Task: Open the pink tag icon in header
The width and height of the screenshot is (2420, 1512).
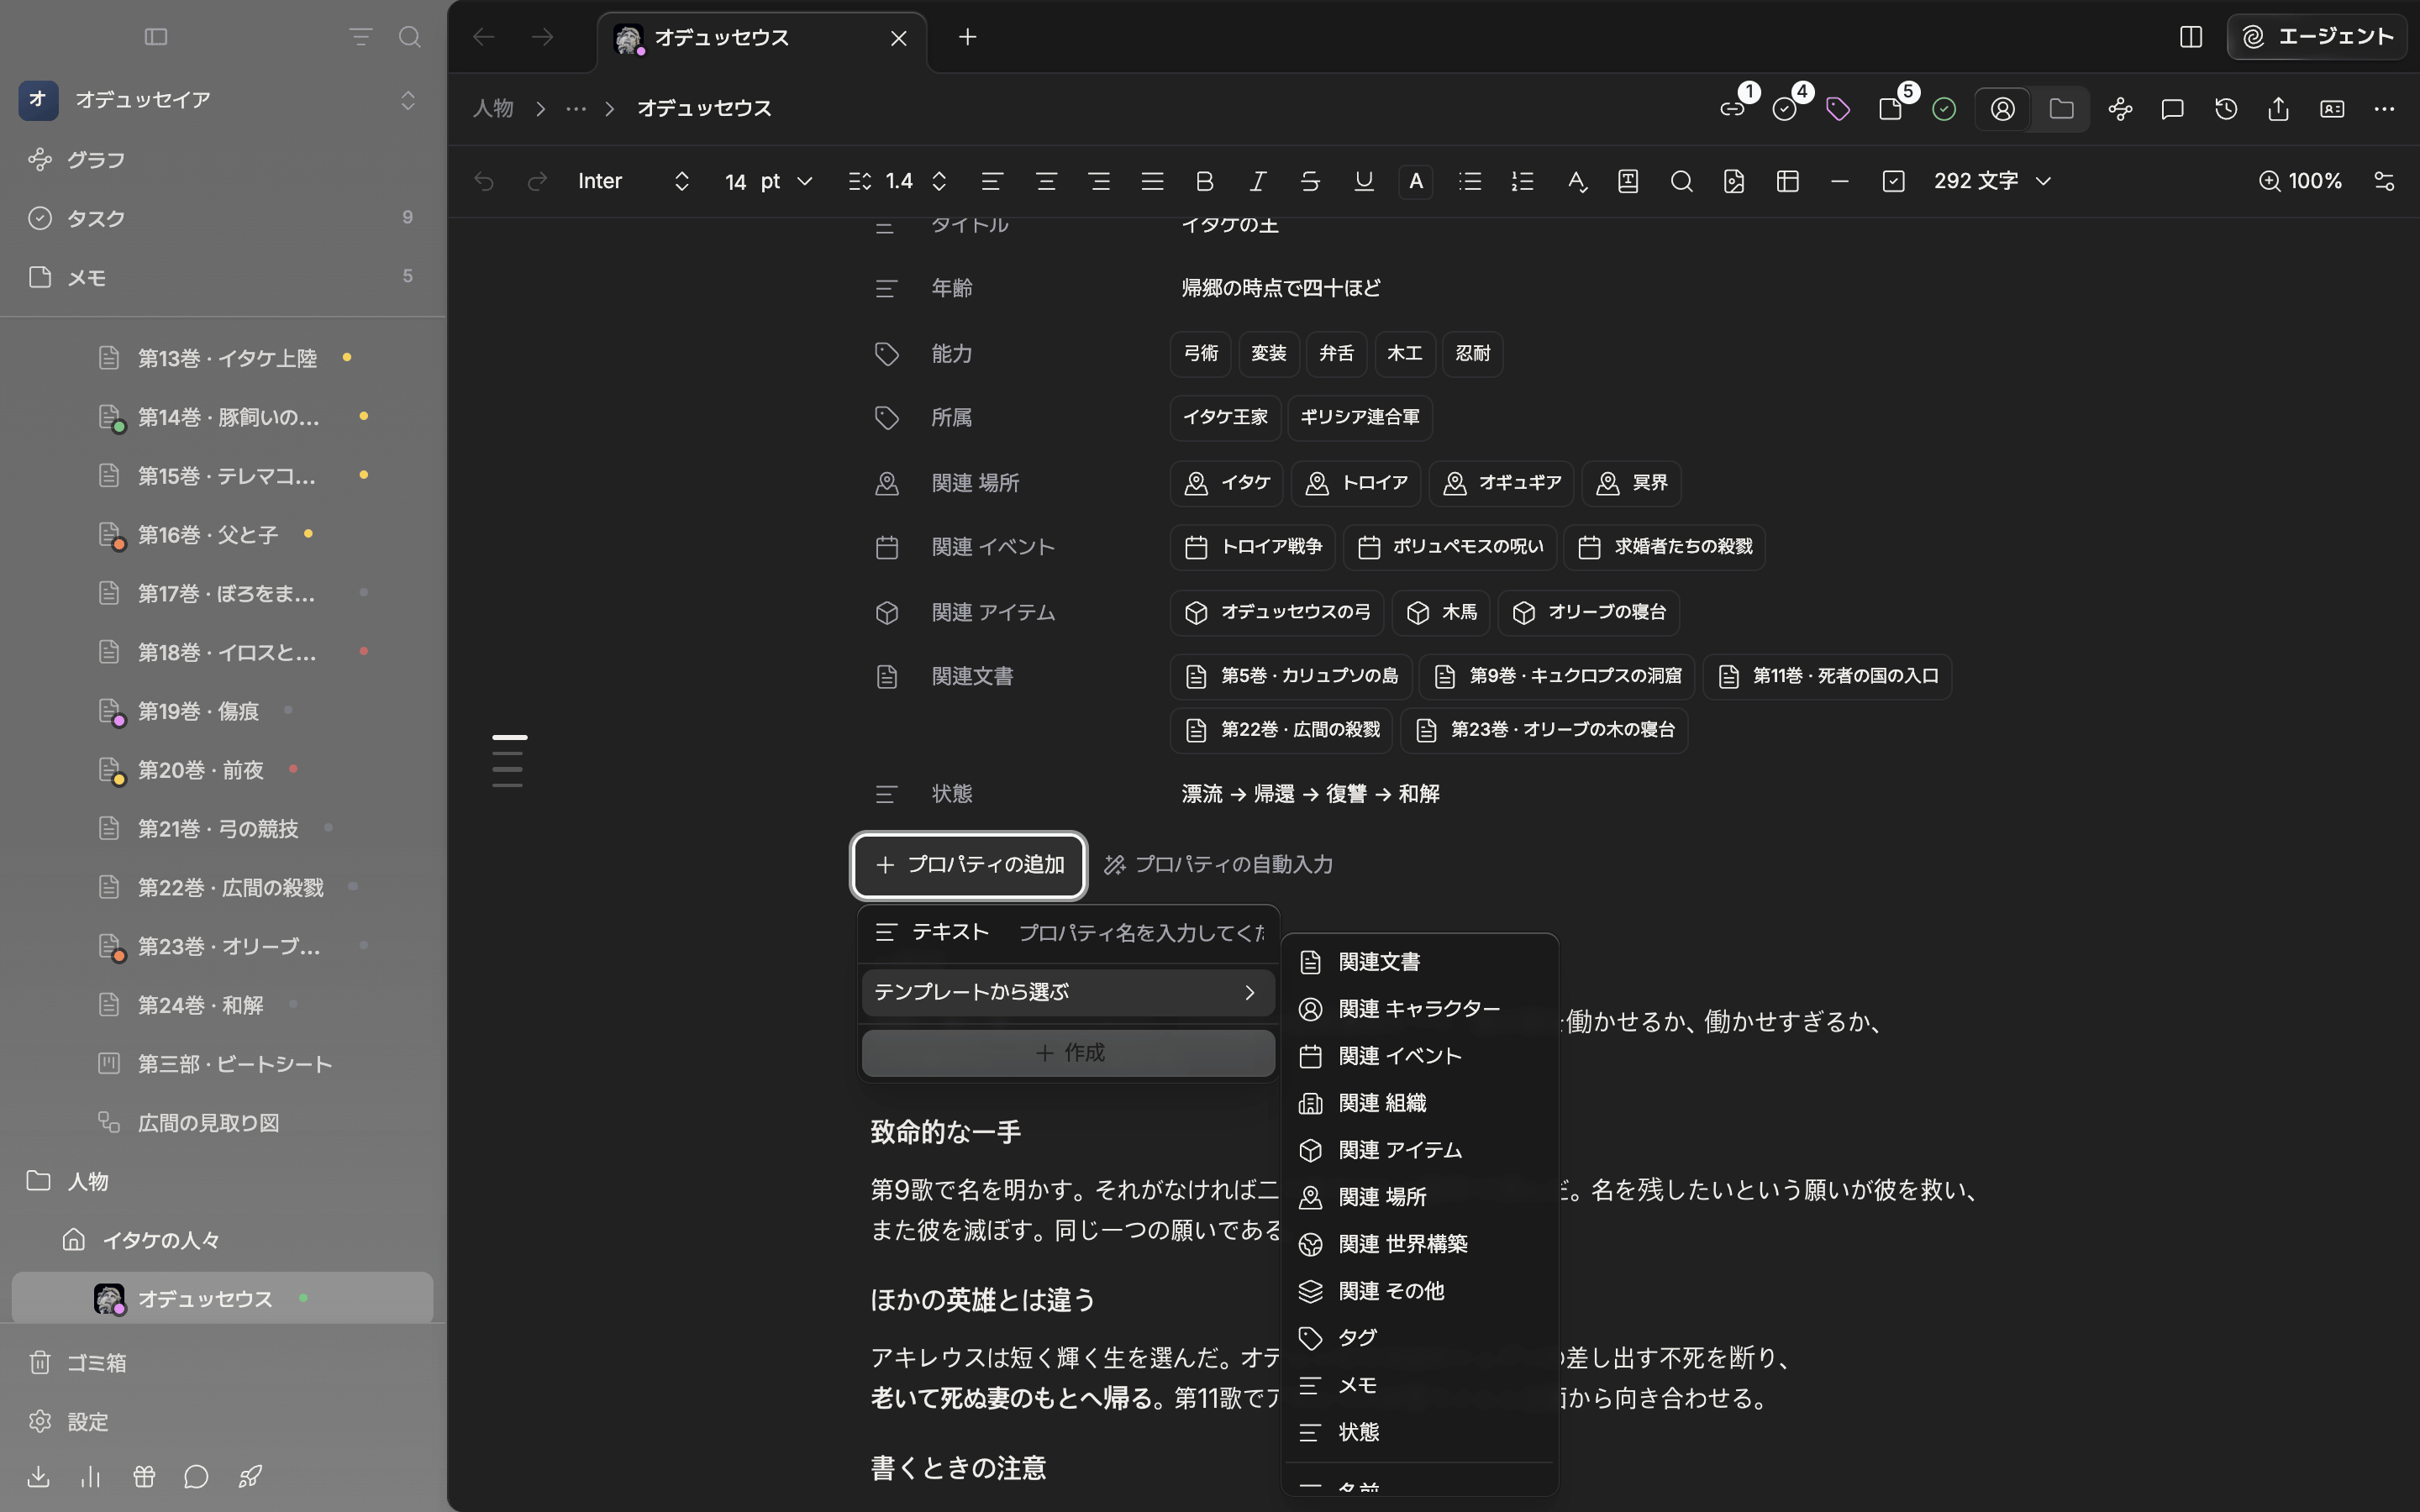Action: 1837,109
